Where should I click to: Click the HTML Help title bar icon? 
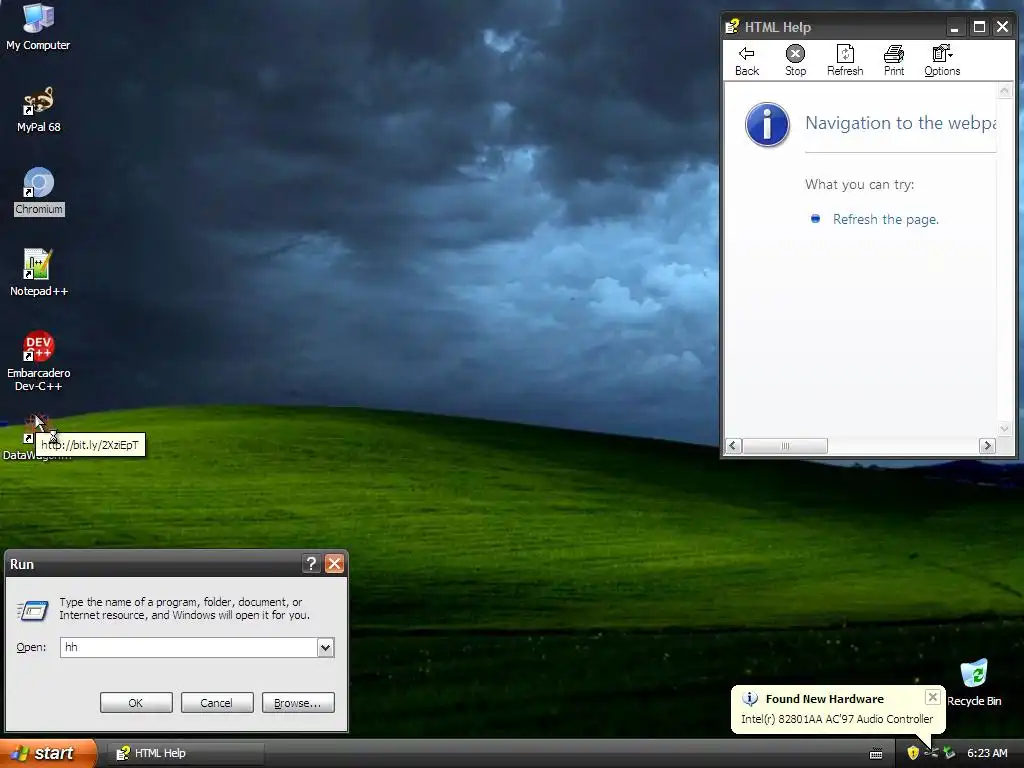coord(732,27)
